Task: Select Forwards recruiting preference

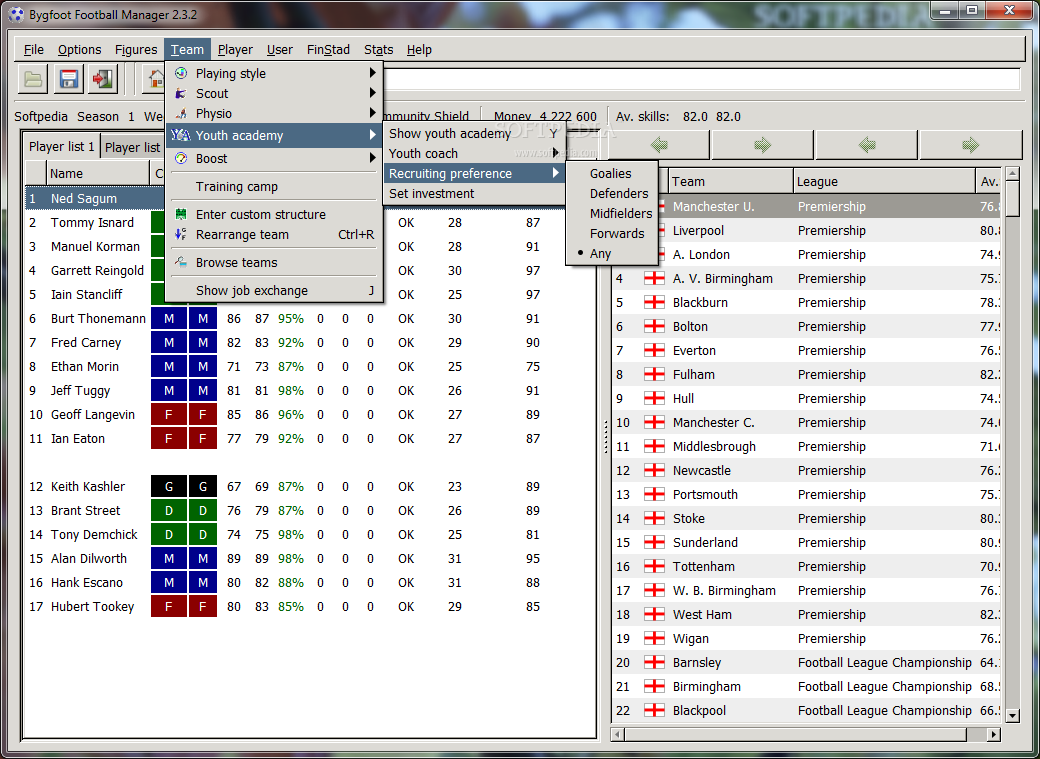Action: [611, 233]
